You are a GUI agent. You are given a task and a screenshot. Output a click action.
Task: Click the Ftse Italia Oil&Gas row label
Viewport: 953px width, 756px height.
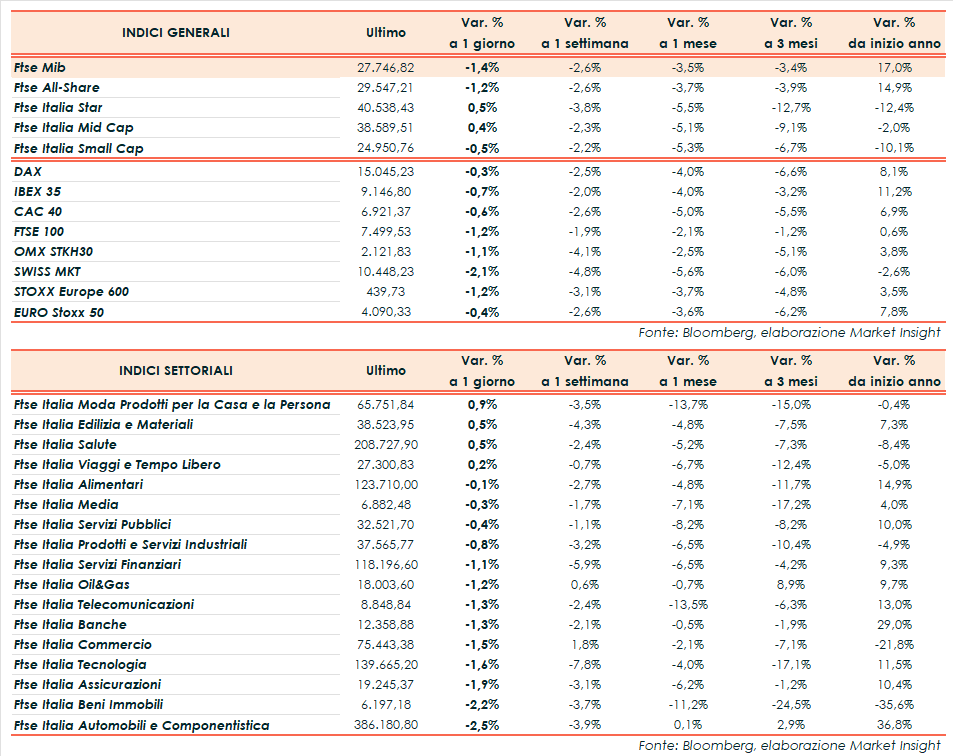(x=72, y=584)
